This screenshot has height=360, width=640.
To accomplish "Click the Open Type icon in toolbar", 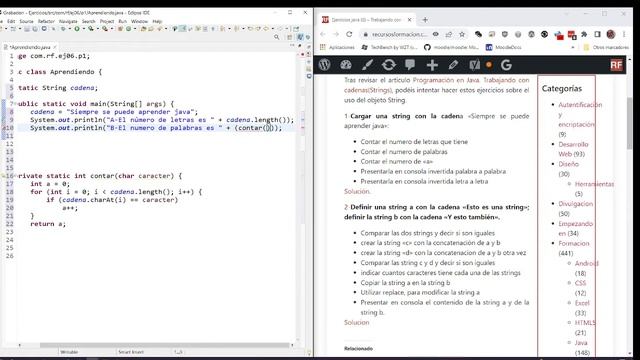I will pyautogui.click(x=143, y=29).
